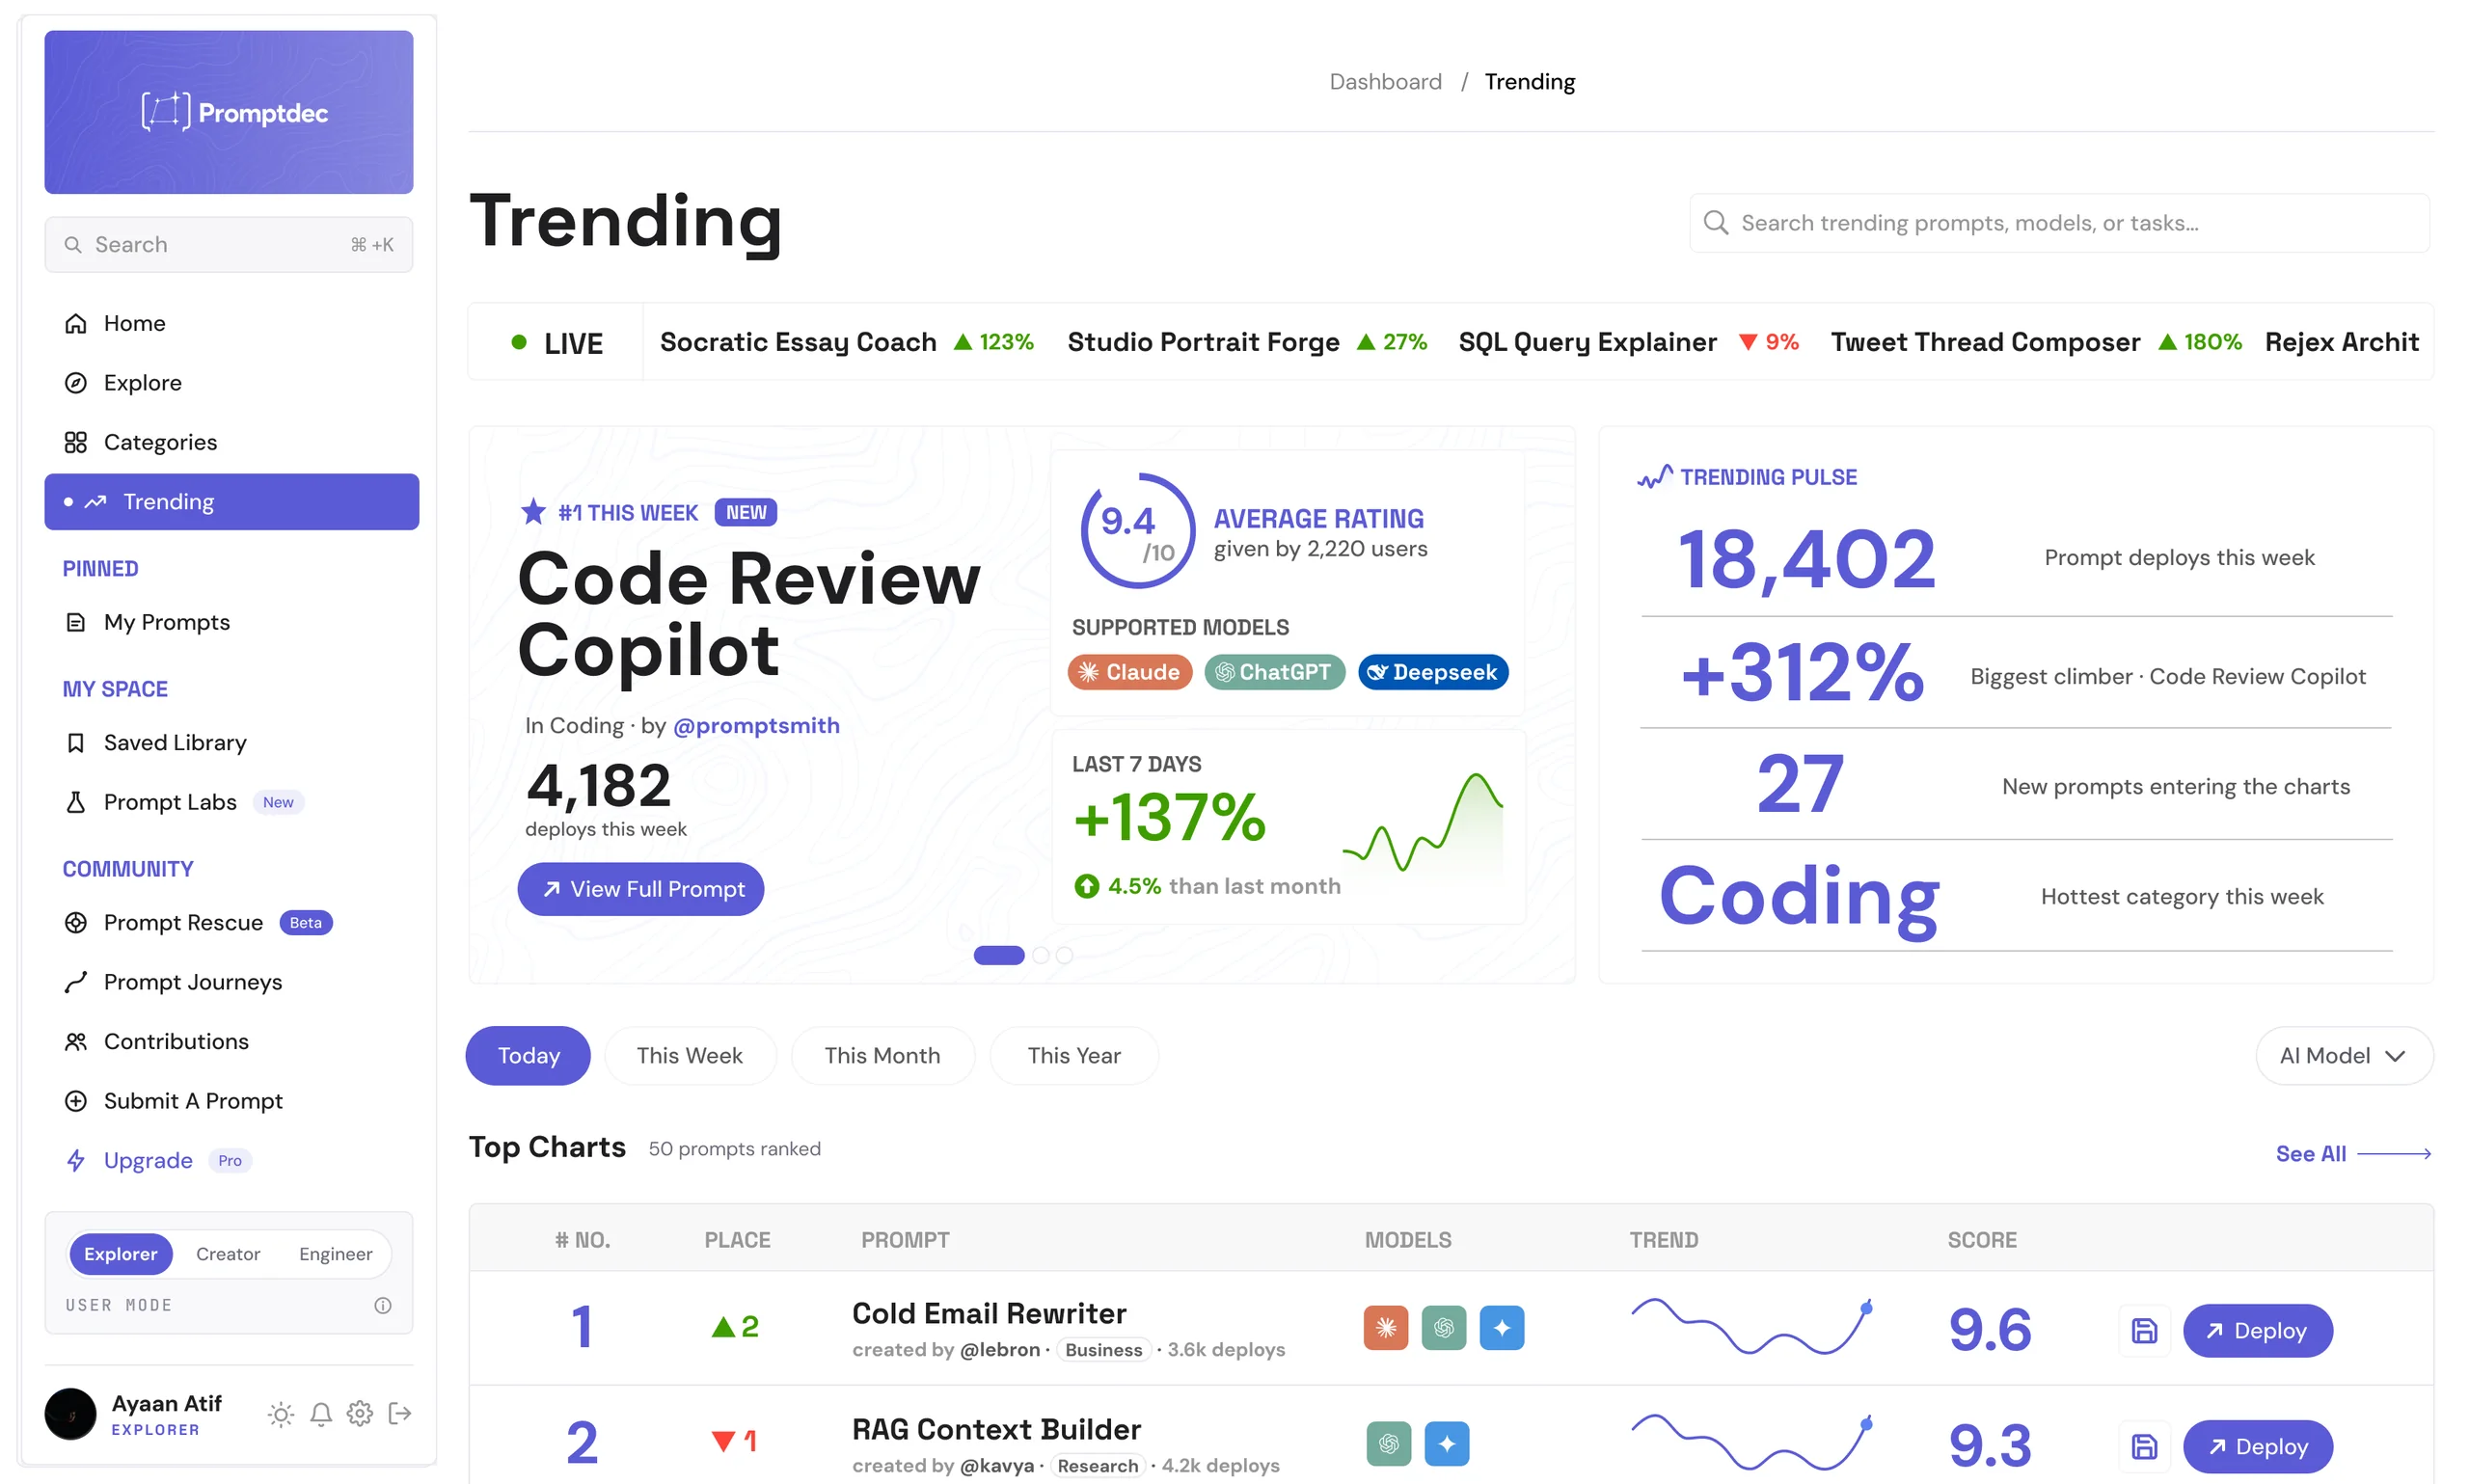Viewport: 2469px width, 1484px height.
Task: Switch user mode to Creator
Action: coord(228,1254)
